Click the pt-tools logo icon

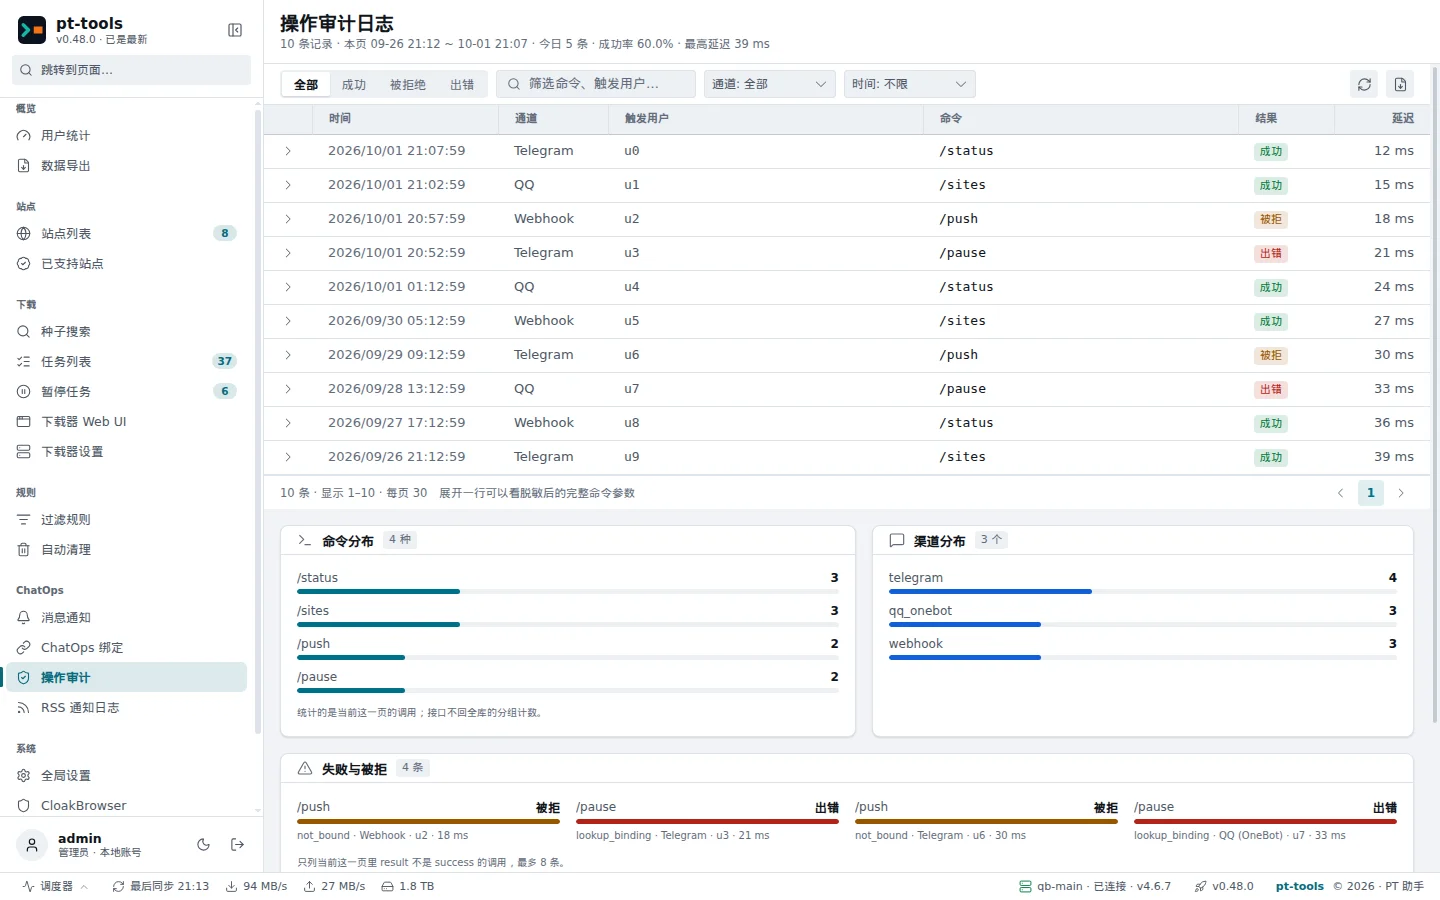coord(32,30)
